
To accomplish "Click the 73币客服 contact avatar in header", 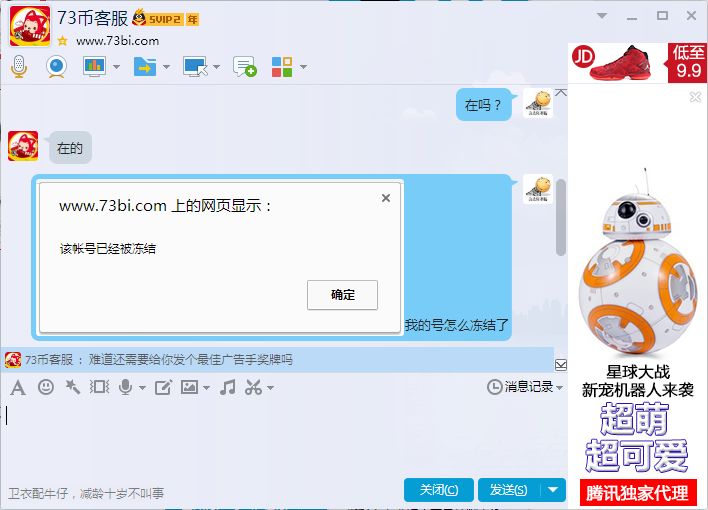I will [x=30, y=26].
